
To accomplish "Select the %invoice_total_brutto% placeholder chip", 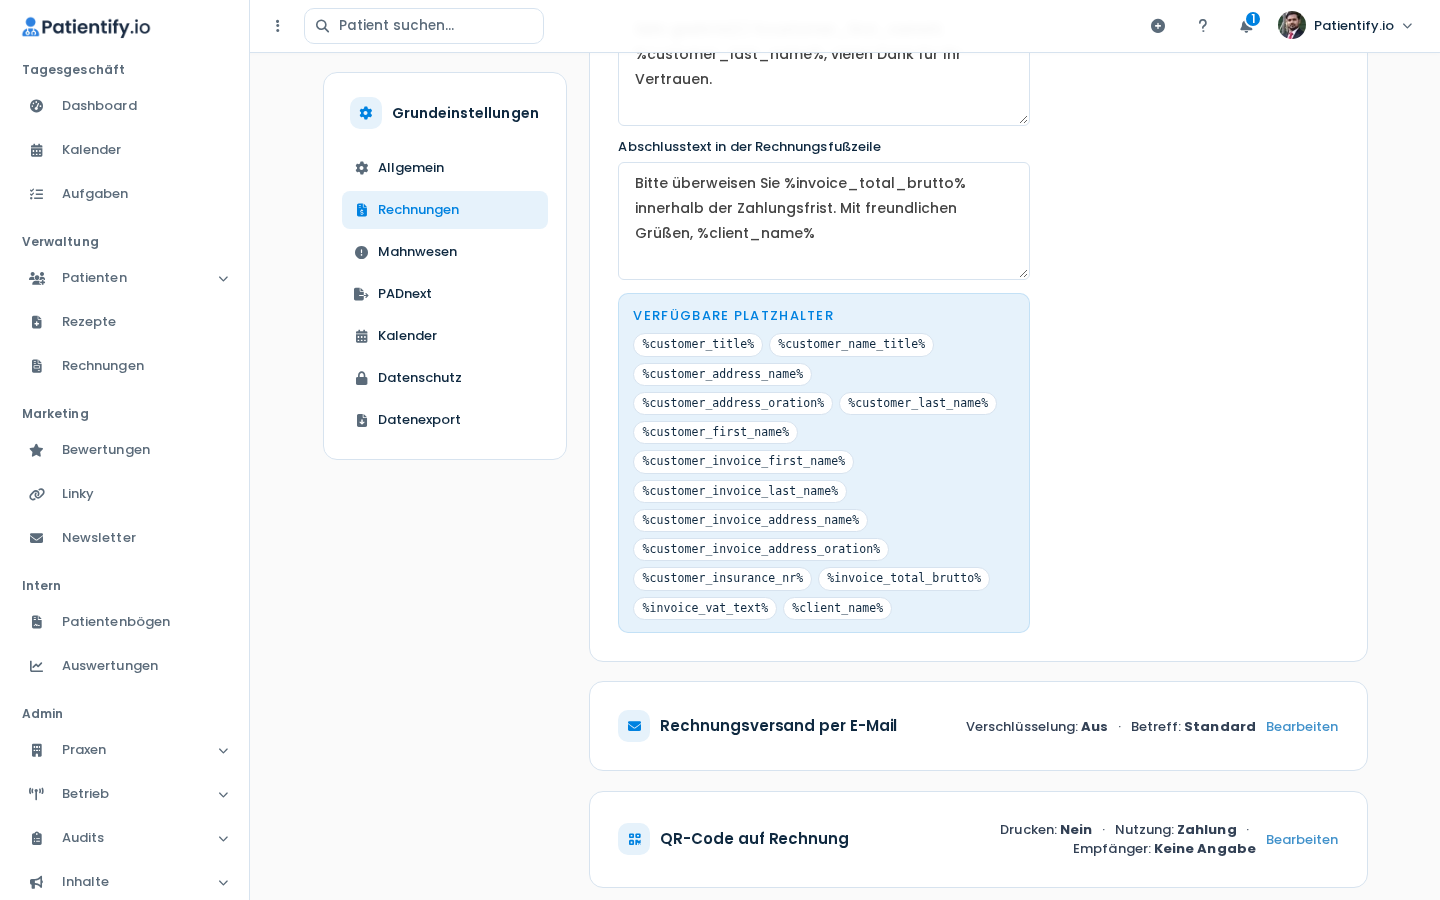I will point(904,579).
